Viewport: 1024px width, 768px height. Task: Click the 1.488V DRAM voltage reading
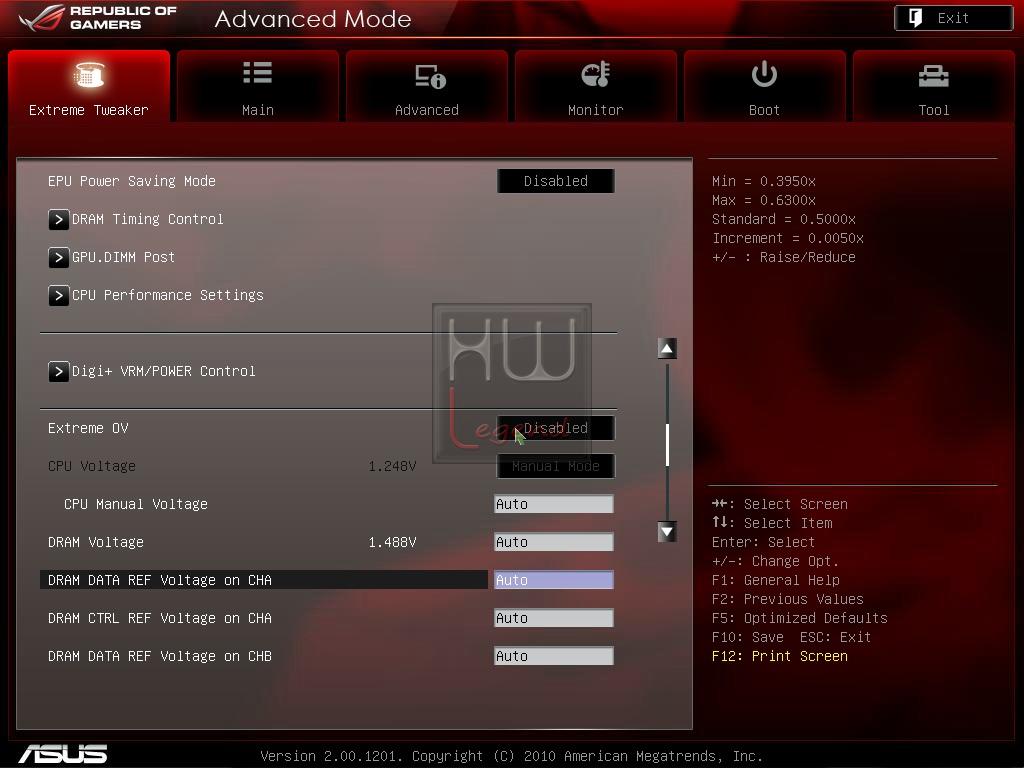click(x=392, y=542)
